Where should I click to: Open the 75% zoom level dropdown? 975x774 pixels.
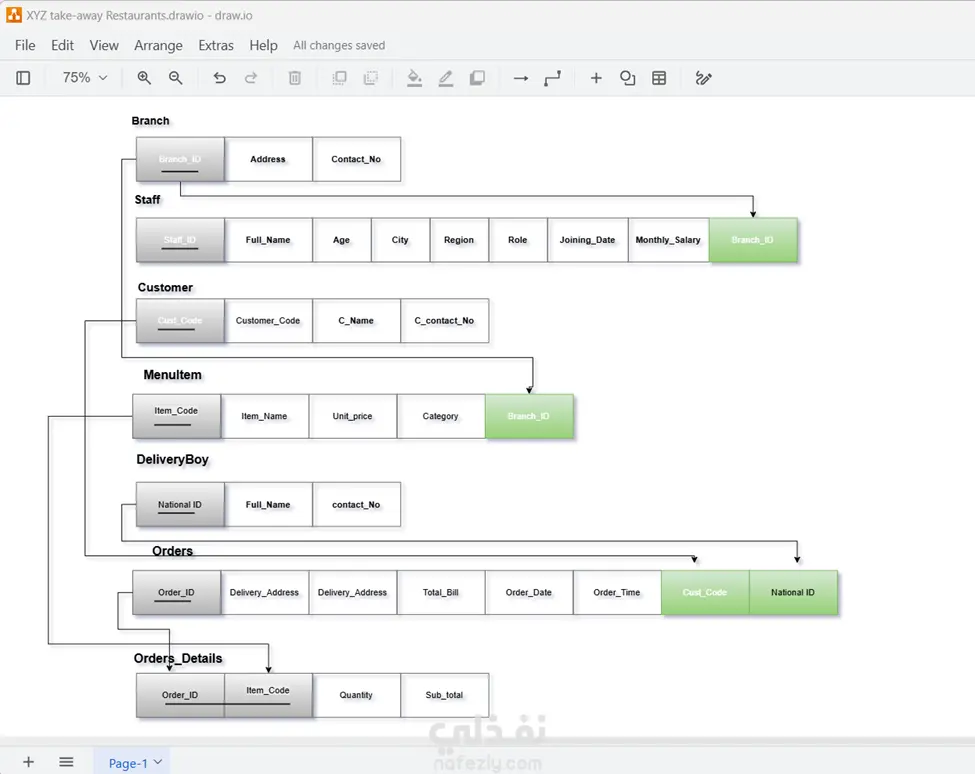click(85, 78)
